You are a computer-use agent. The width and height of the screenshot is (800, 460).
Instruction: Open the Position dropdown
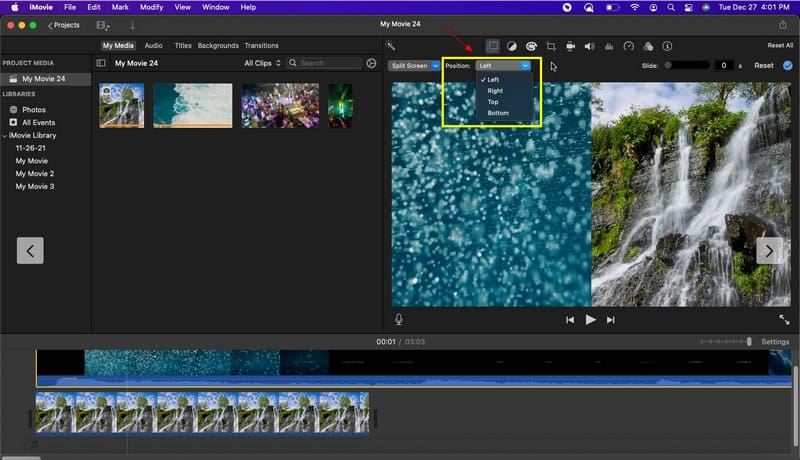click(503, 66)
